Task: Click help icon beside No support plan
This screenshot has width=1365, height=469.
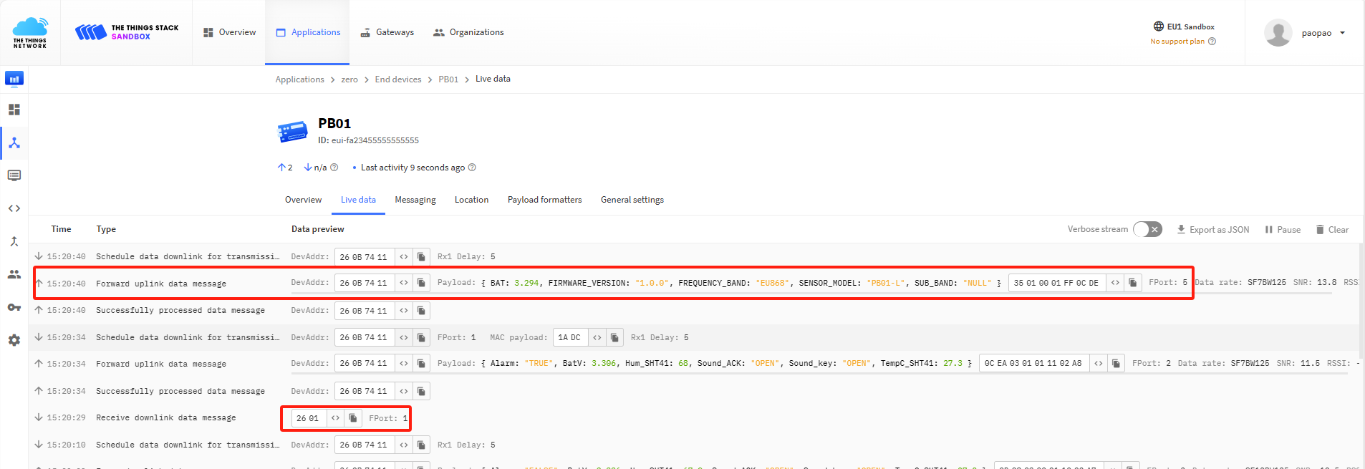Action: pos(1212,42)
